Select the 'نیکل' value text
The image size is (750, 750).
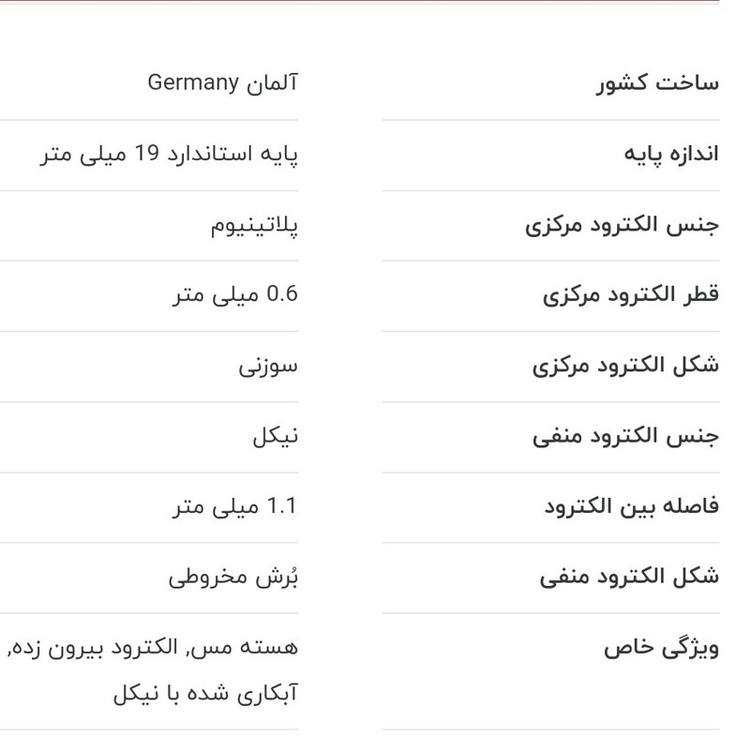[275, 436]
